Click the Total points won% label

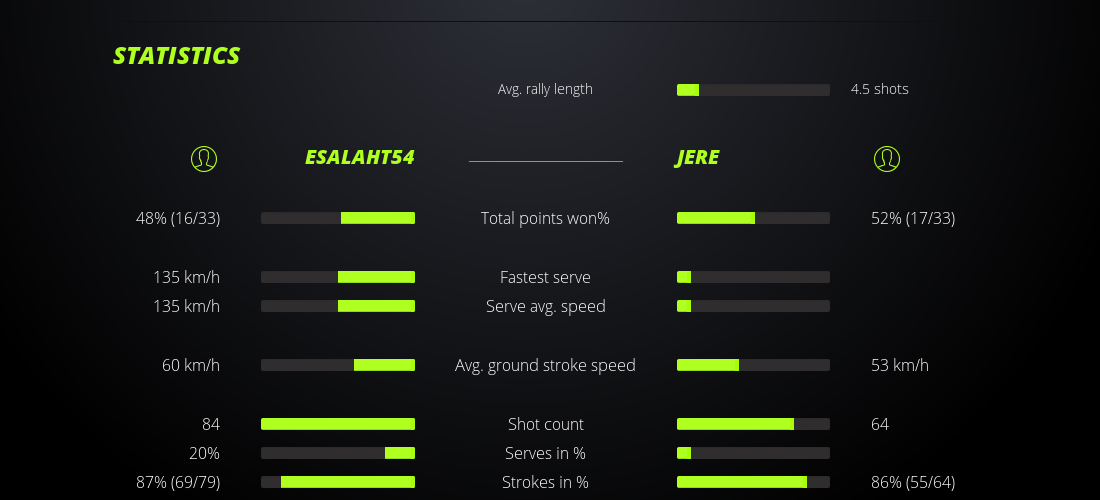pyautogui.click(x=545, y=218)
